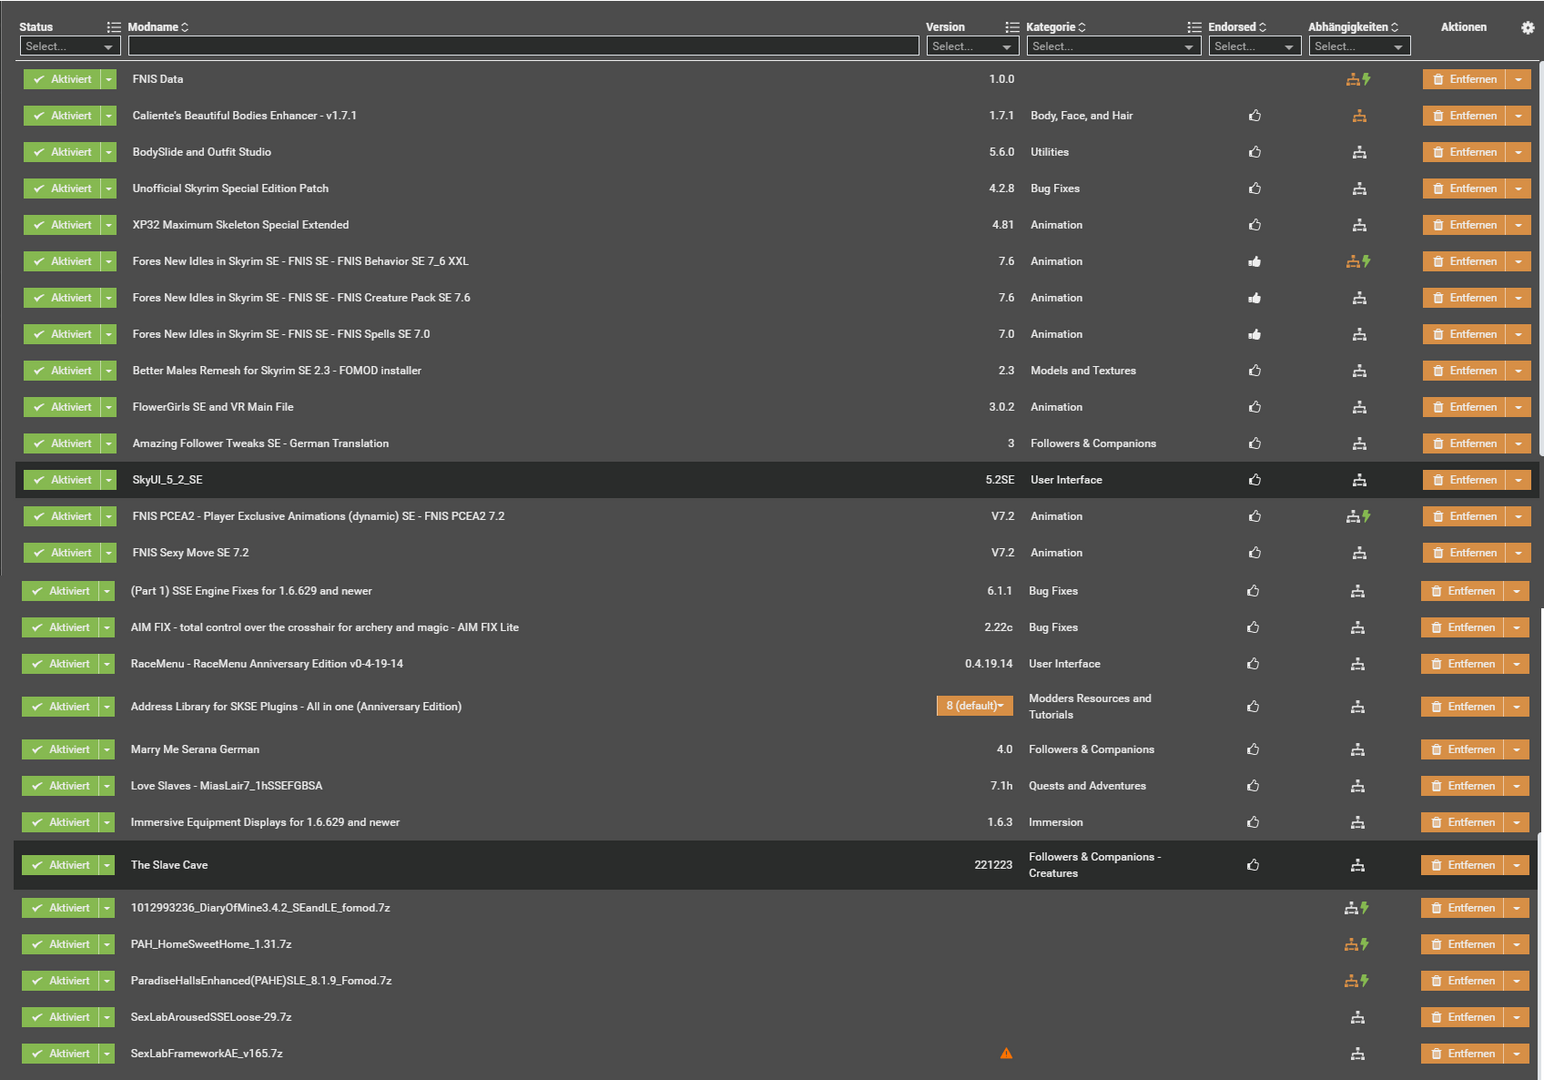Toggle Aktiviert for Love Slaves MiasLair
The width and height of the screenshot is (1544, 1080).
(60, 786)
